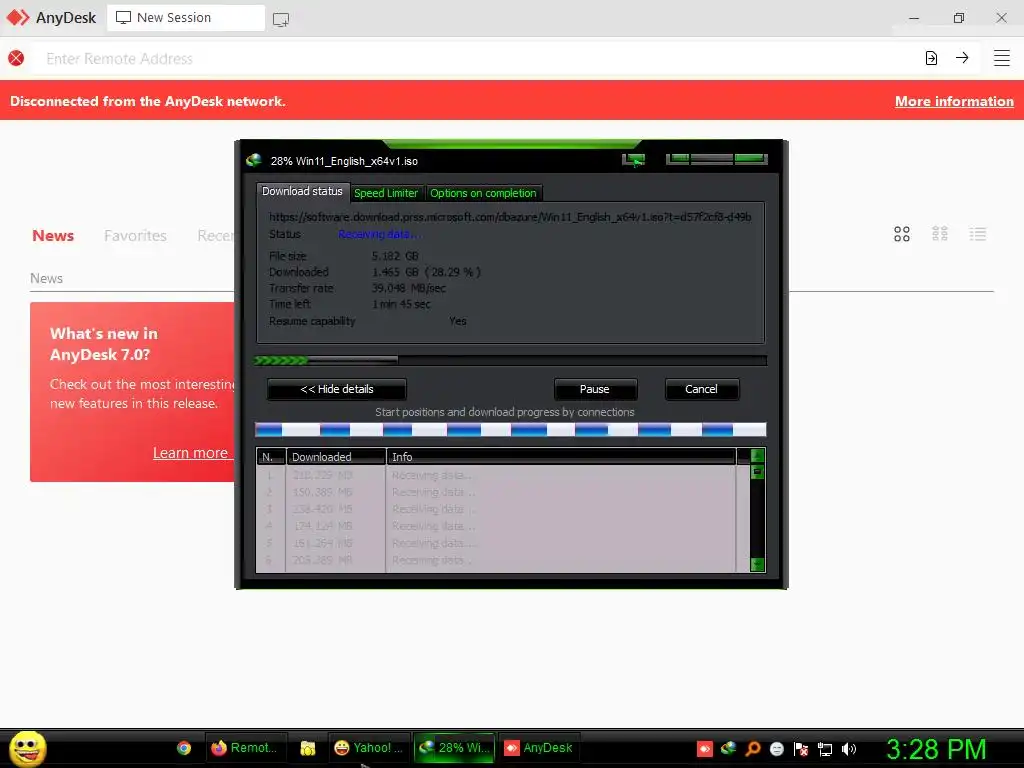Screen dimensions: 1024x768
Task: Open the More information link
Action: click(x=954, y=101)
